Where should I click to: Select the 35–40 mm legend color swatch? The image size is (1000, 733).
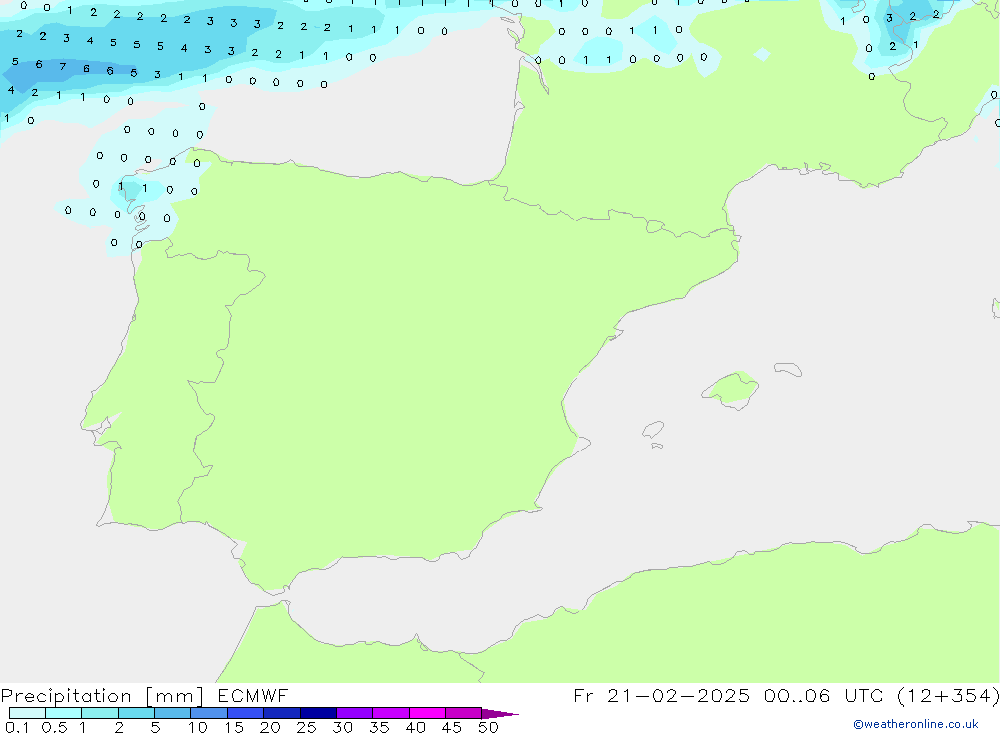point(391,713)
